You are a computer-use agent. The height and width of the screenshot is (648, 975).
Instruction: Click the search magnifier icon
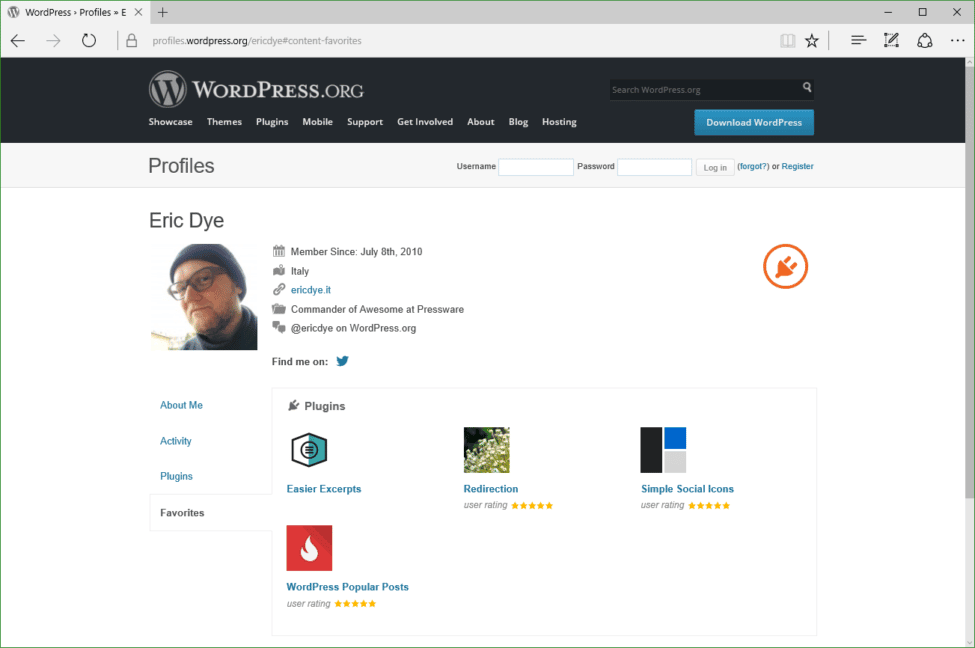[x=806, y=87]
